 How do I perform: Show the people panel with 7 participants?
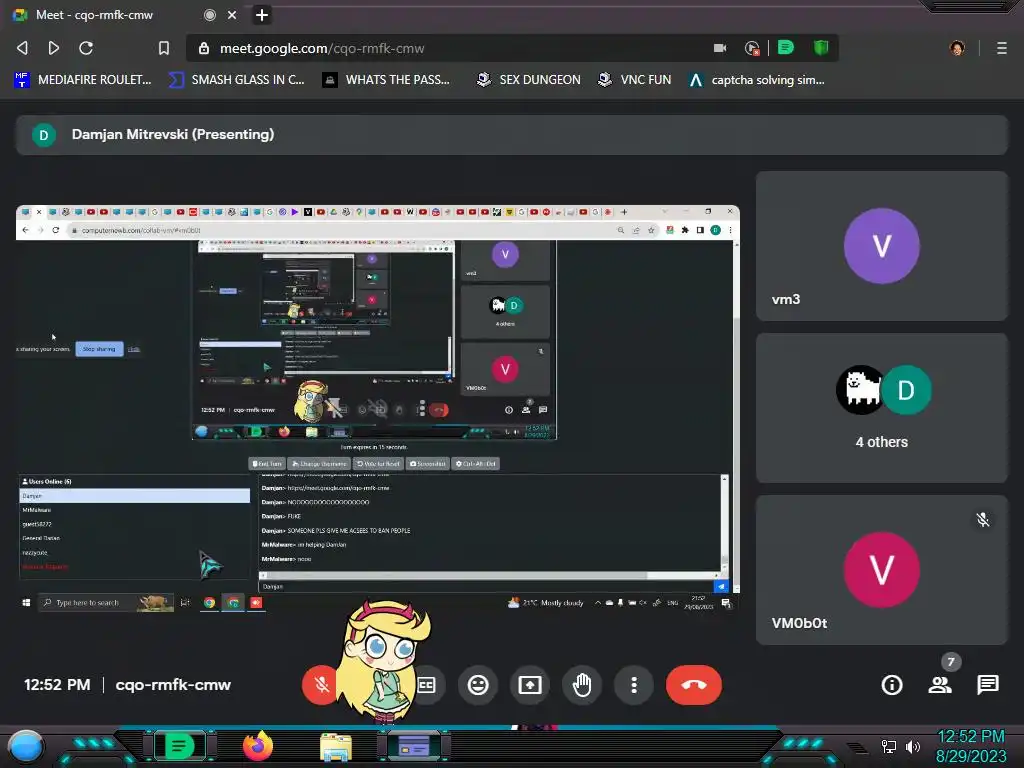click(x=940, y=684)
